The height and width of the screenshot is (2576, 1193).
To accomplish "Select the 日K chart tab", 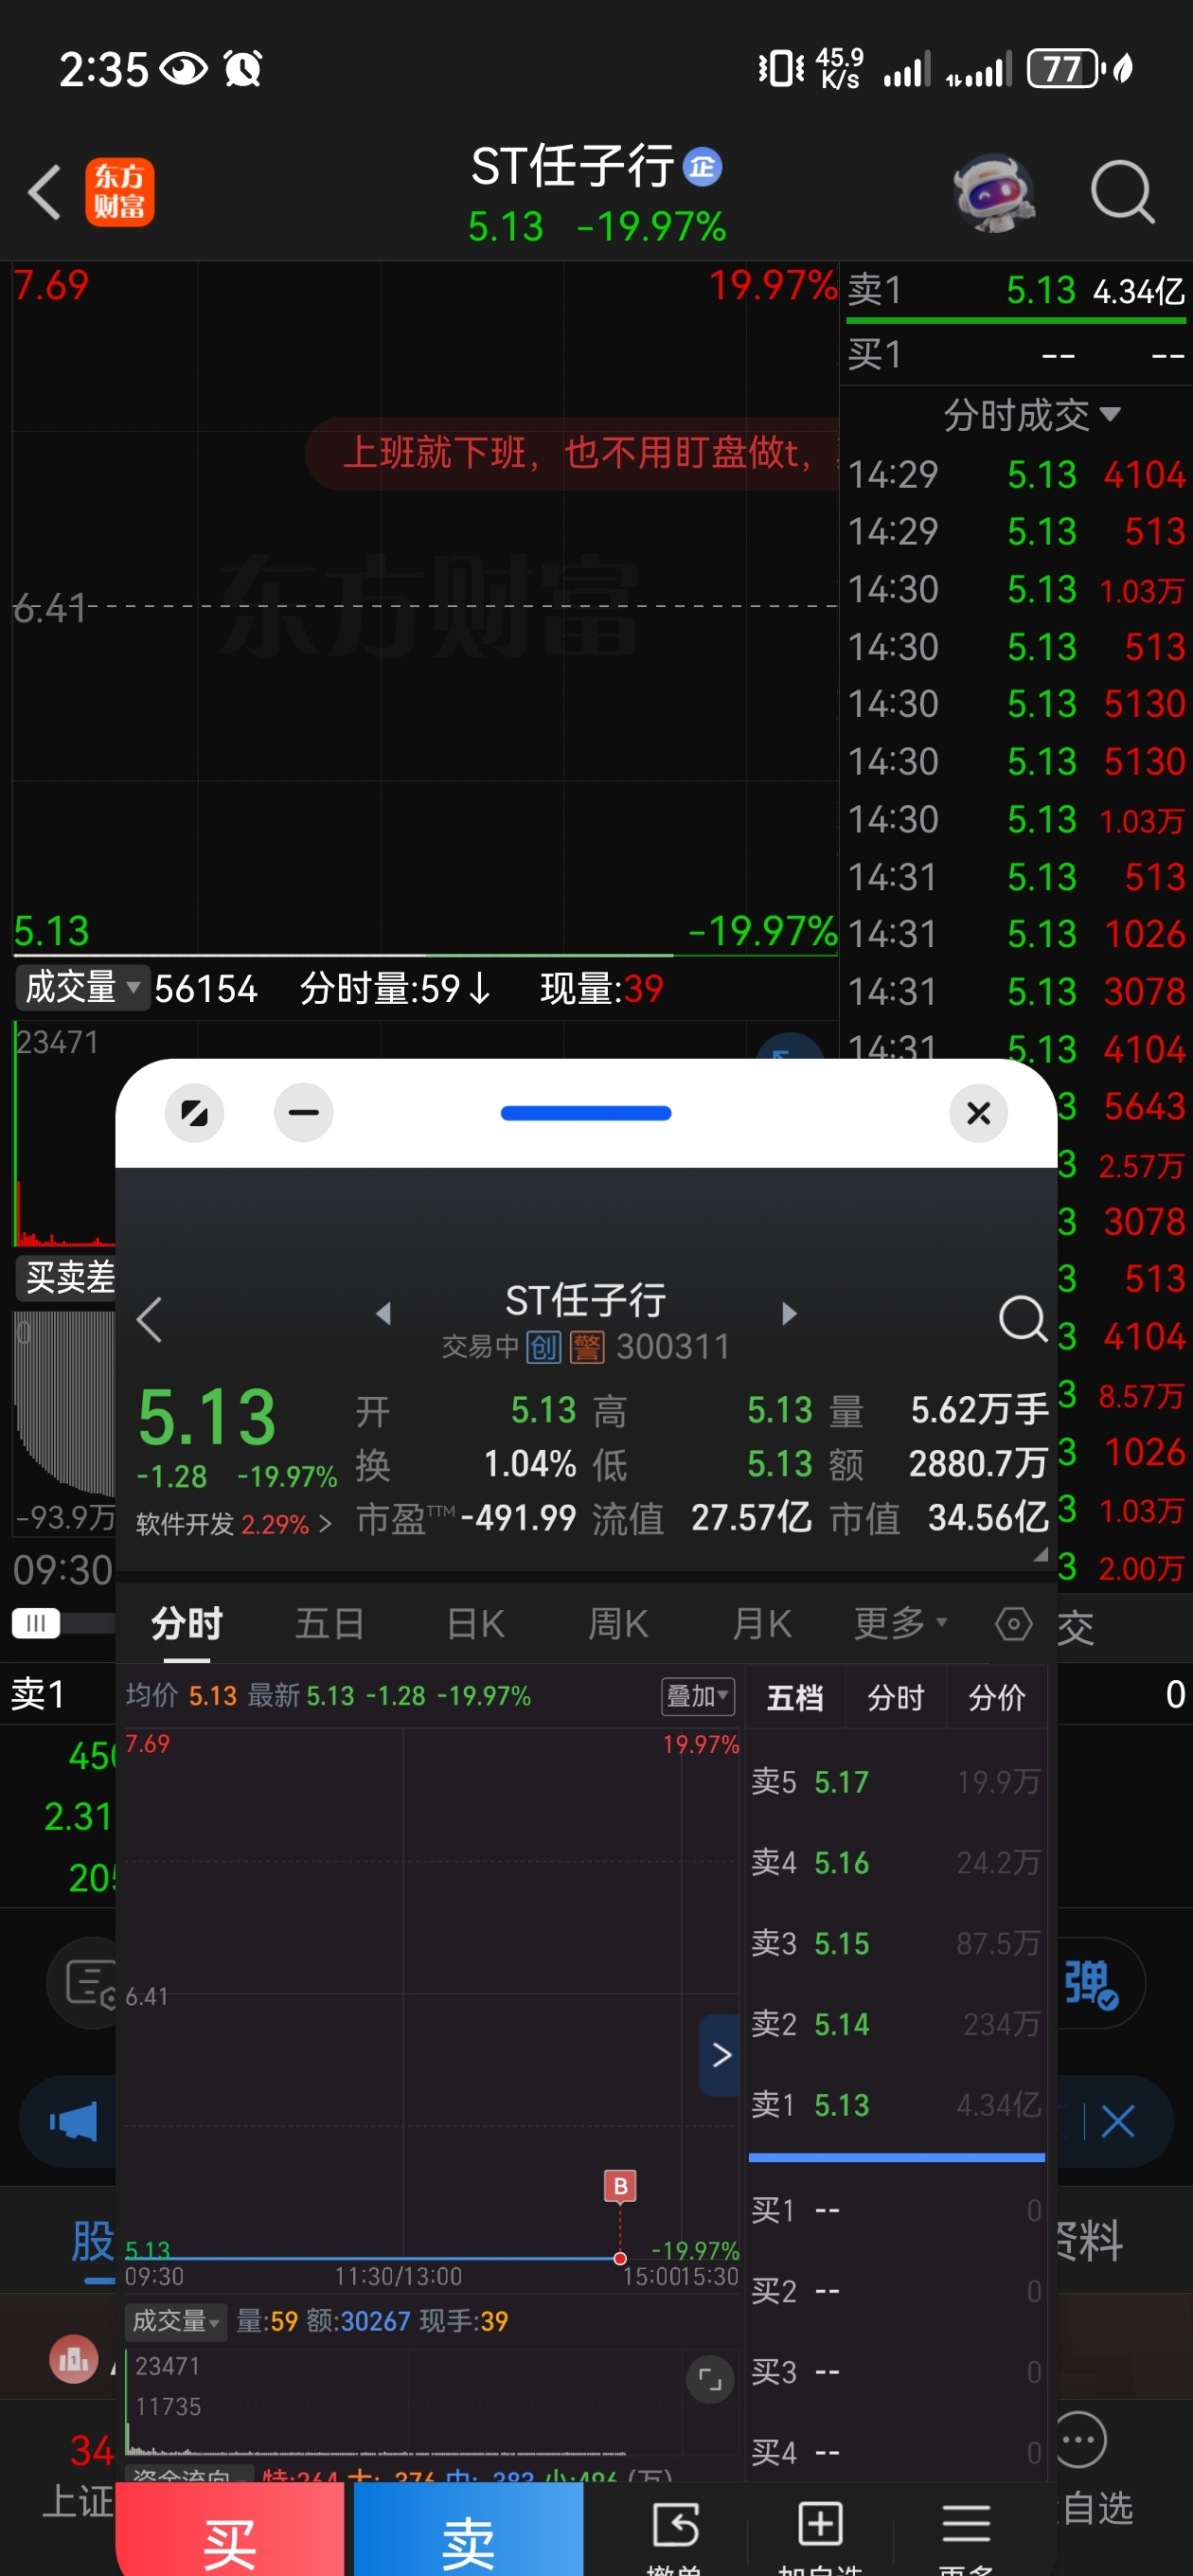I will point(475,1623).
